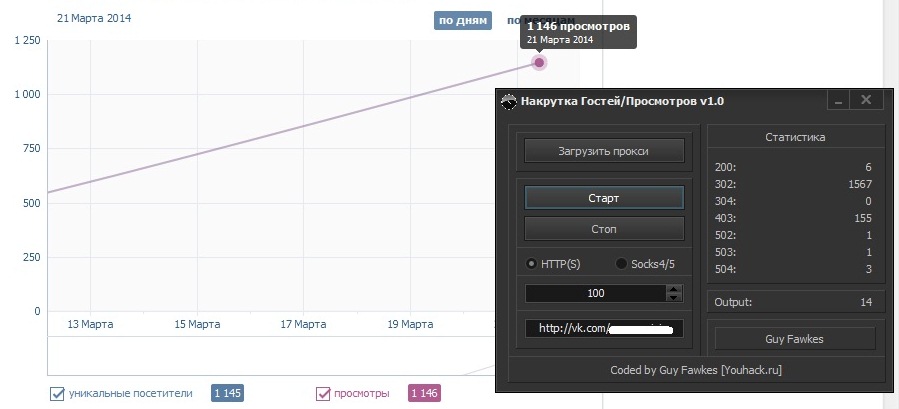The image size is (899, 409).
Task: Click the blue 1 145 visitors badge
Action: 228,394
